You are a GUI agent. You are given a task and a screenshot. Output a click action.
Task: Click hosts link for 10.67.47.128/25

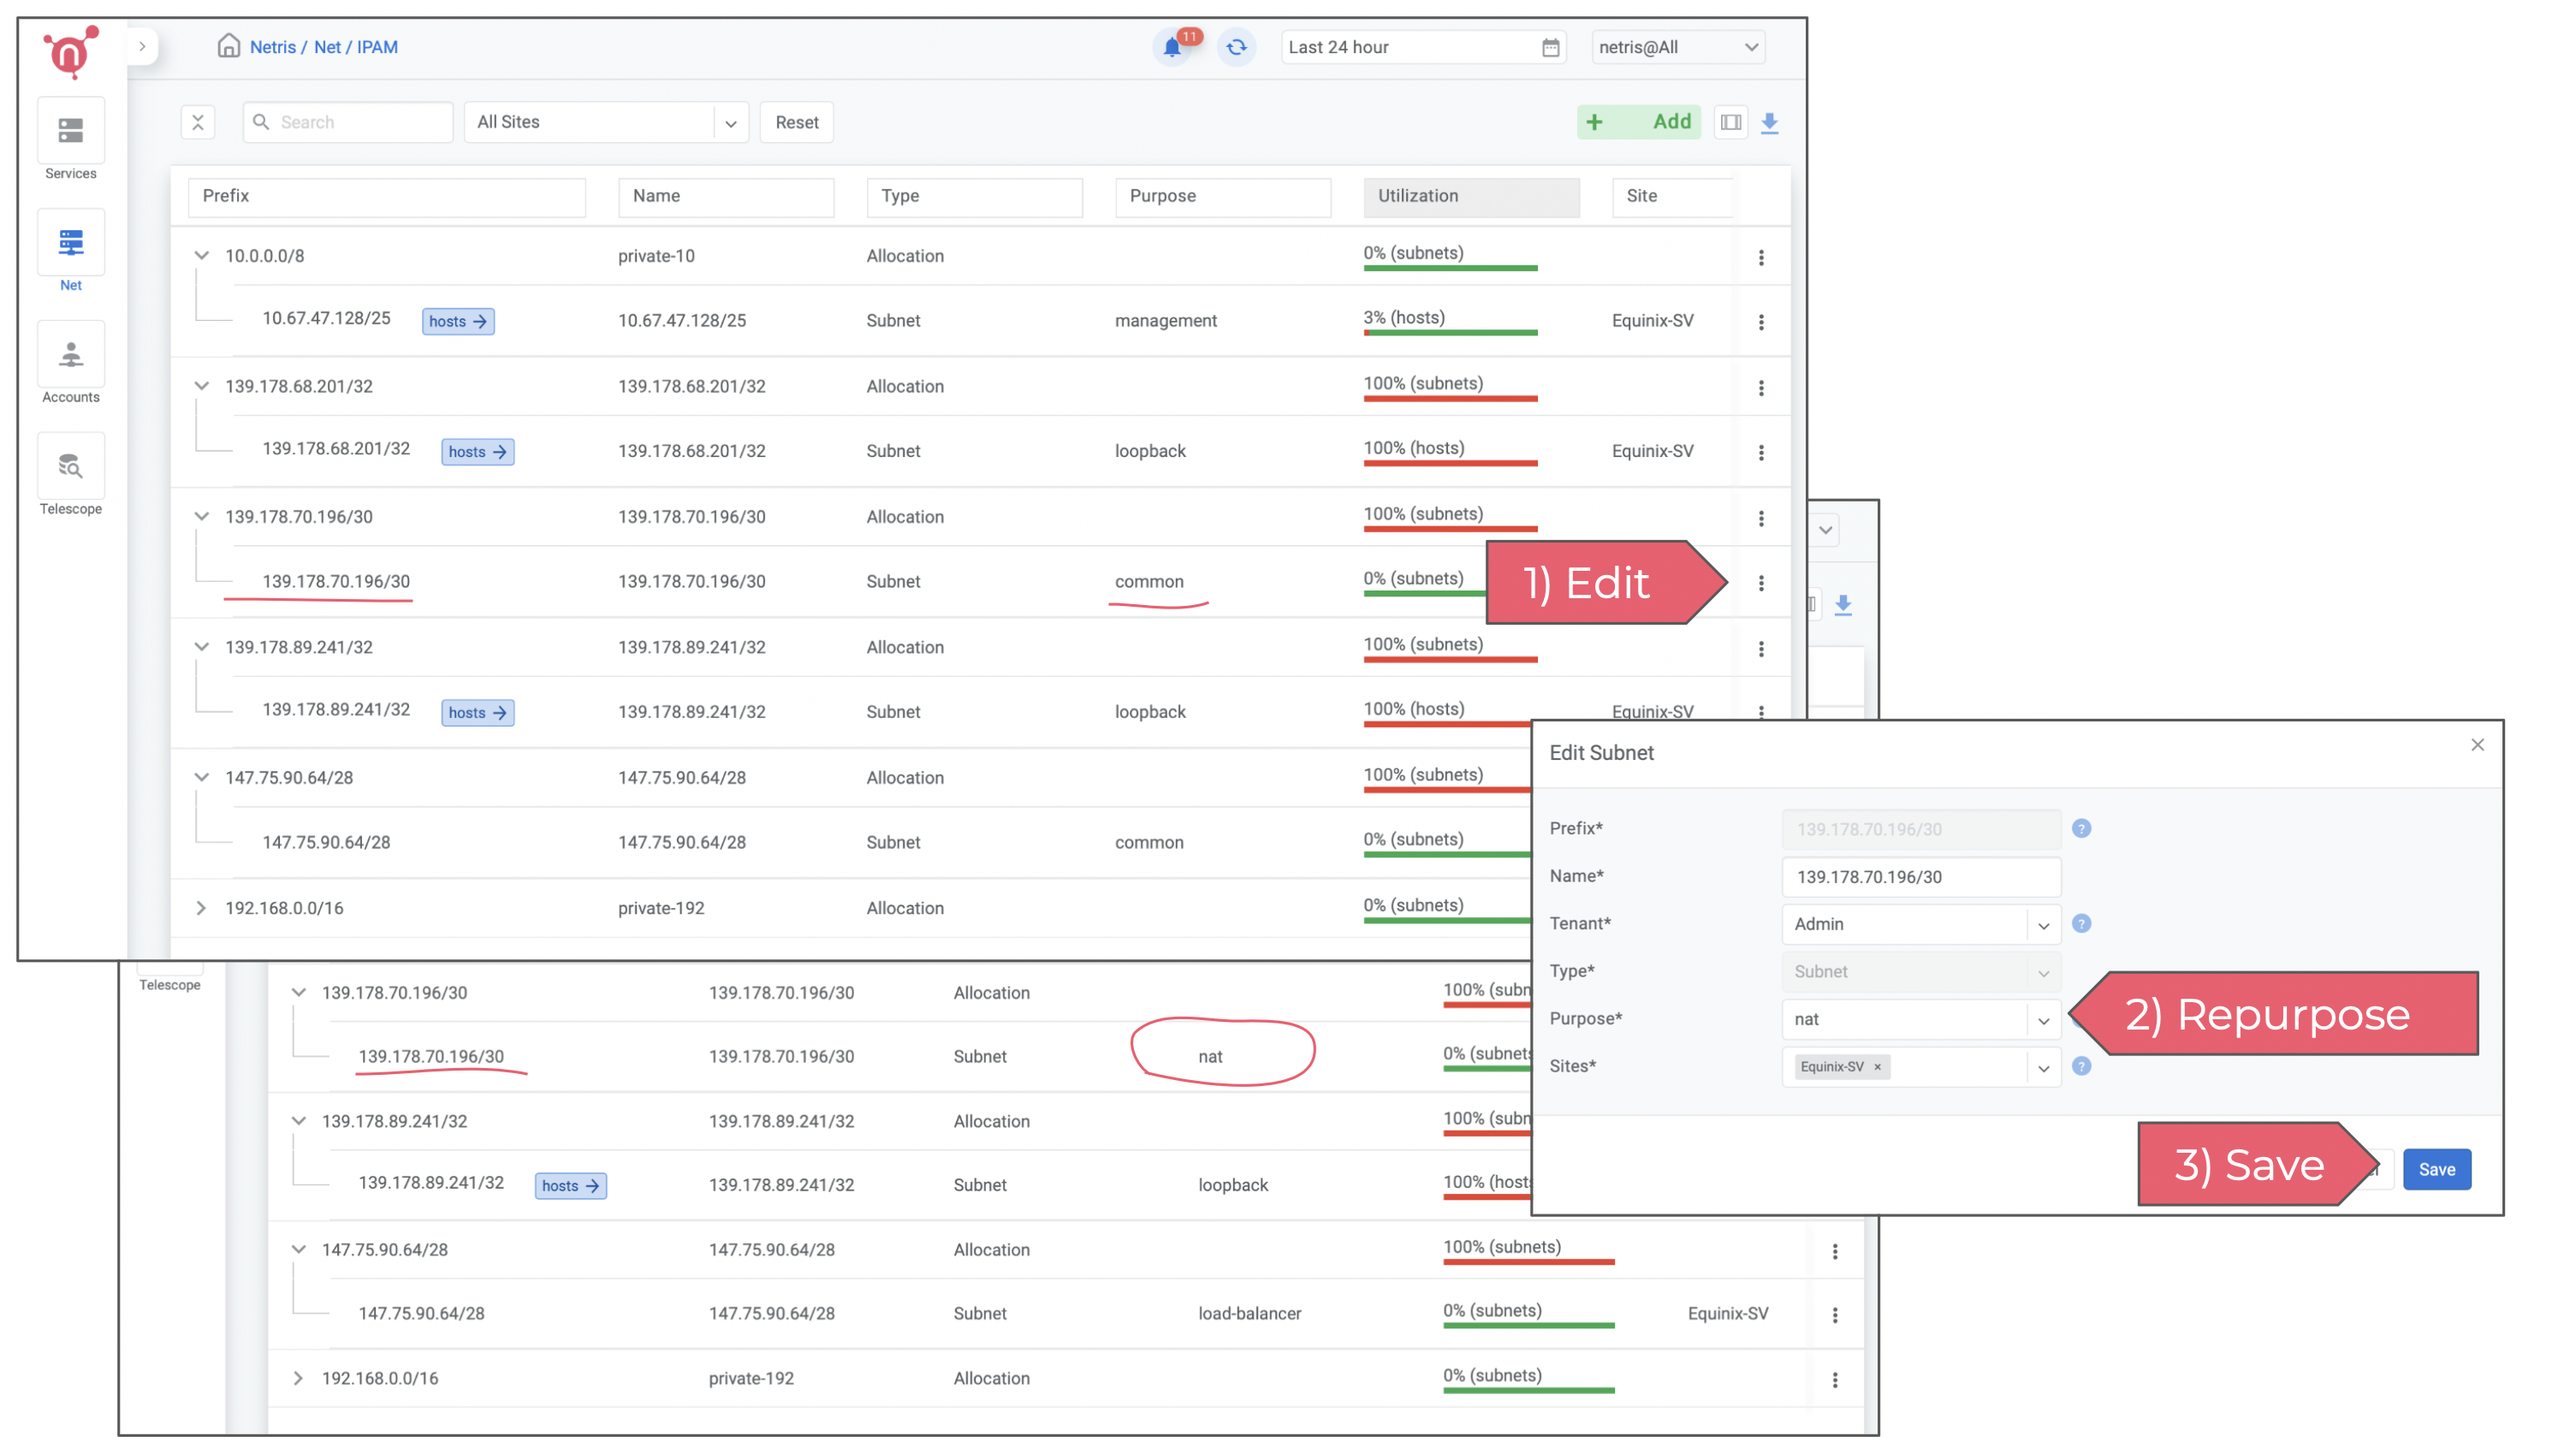tap(457, 321)
